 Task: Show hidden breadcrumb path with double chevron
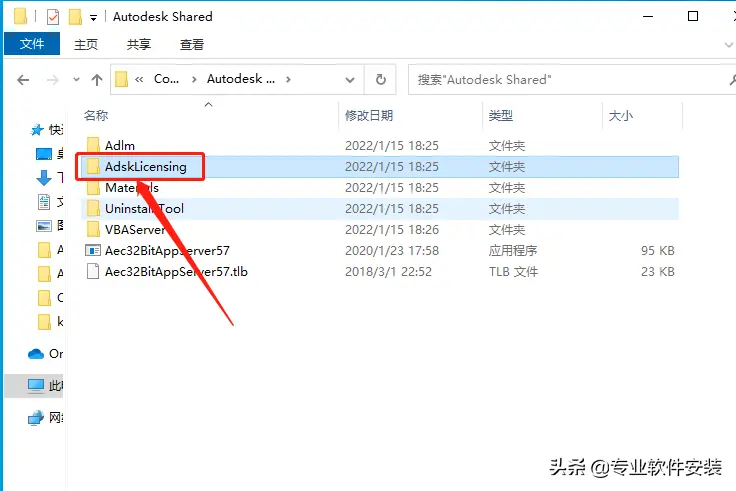139,80
